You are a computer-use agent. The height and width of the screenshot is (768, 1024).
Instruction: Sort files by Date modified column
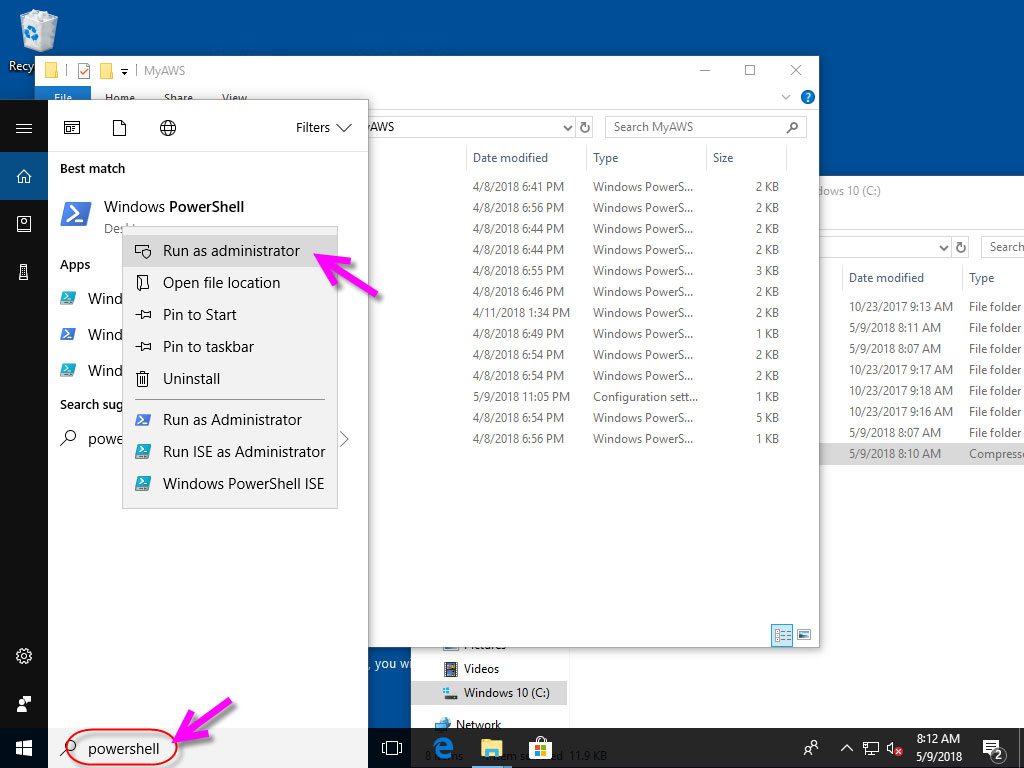click(510, 158)
